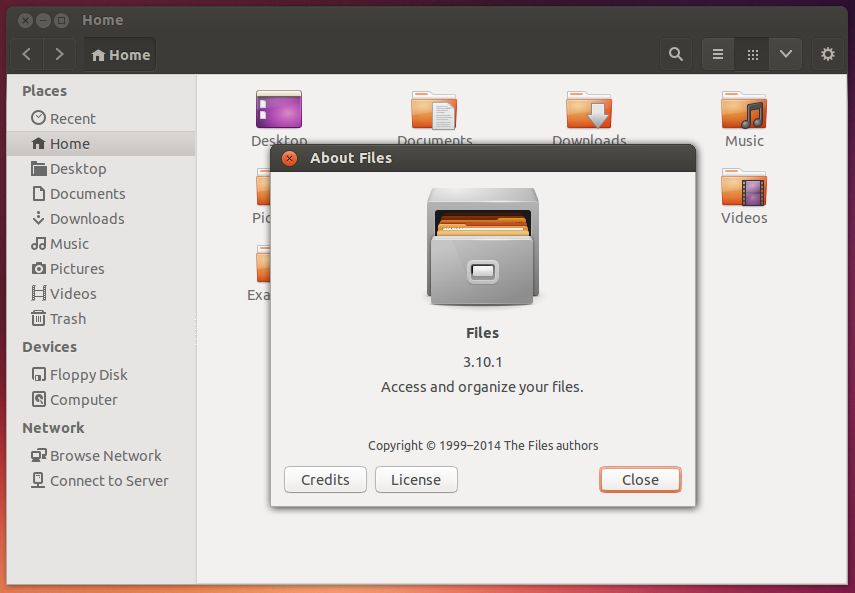Click the Home house icon in the sidebar
855x593 pixels.
pyautogui.click(x=38, y=143)
